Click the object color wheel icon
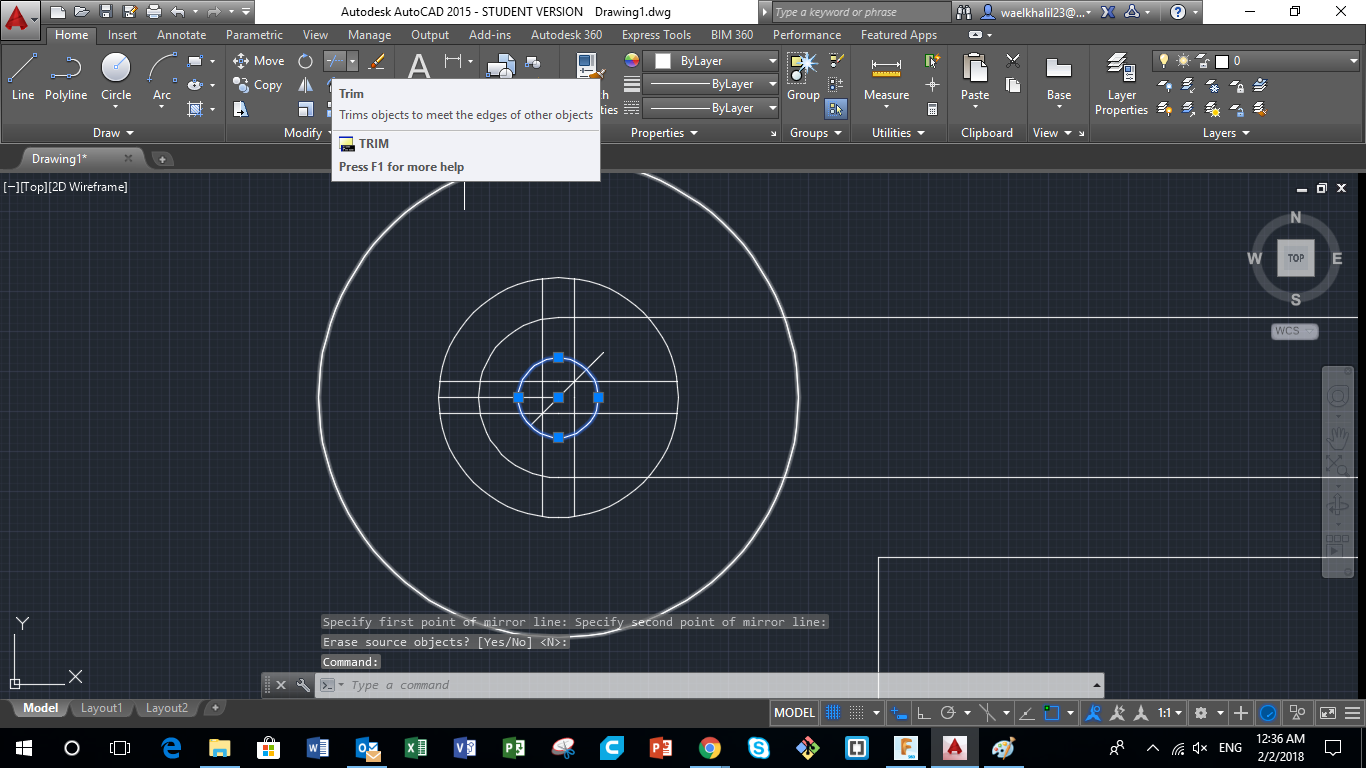The image size is (1366, 768). pyautogui.click(x=632, y=61)
